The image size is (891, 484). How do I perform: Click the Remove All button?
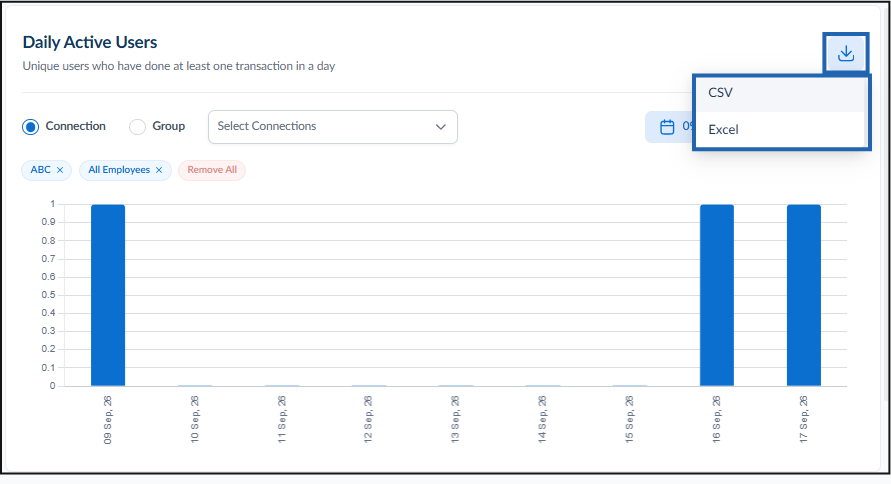[212, 170]
